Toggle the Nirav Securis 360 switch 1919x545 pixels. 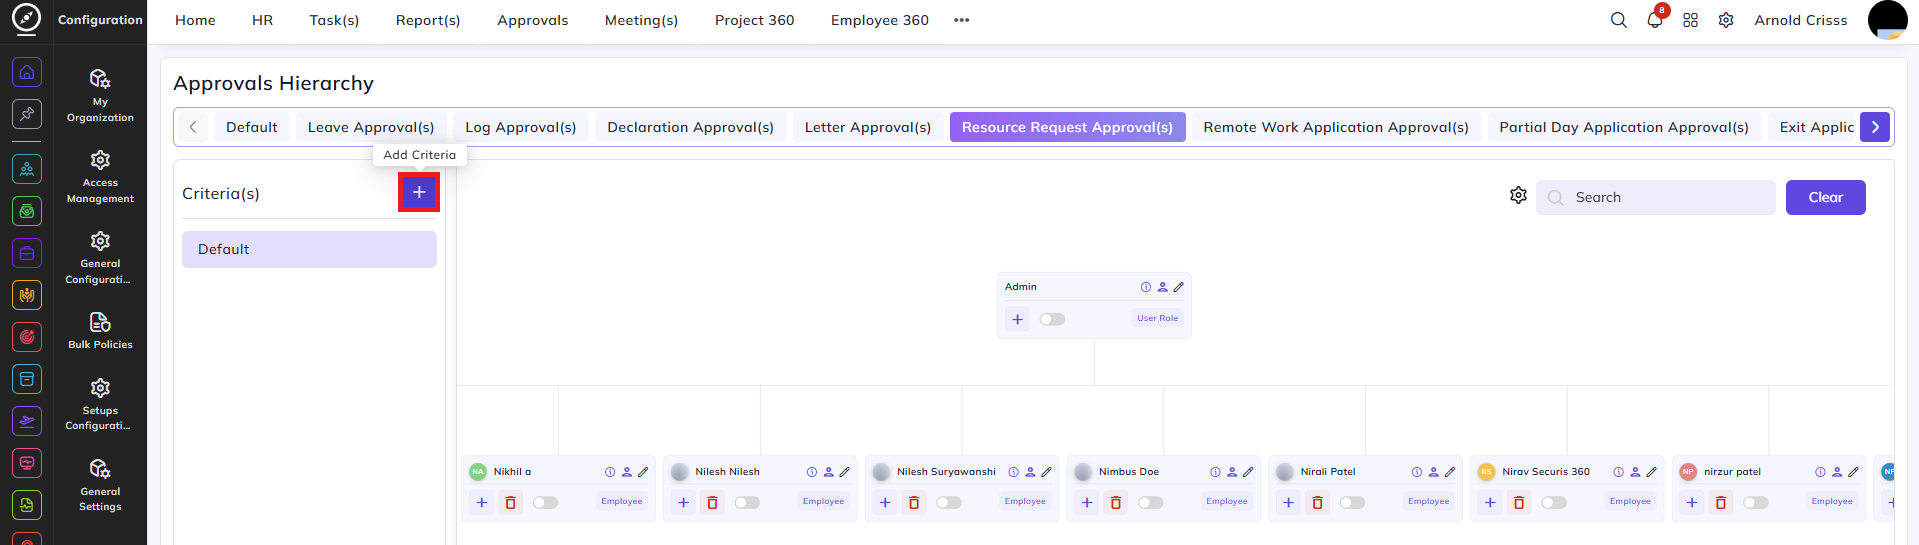pos(1554,502)
